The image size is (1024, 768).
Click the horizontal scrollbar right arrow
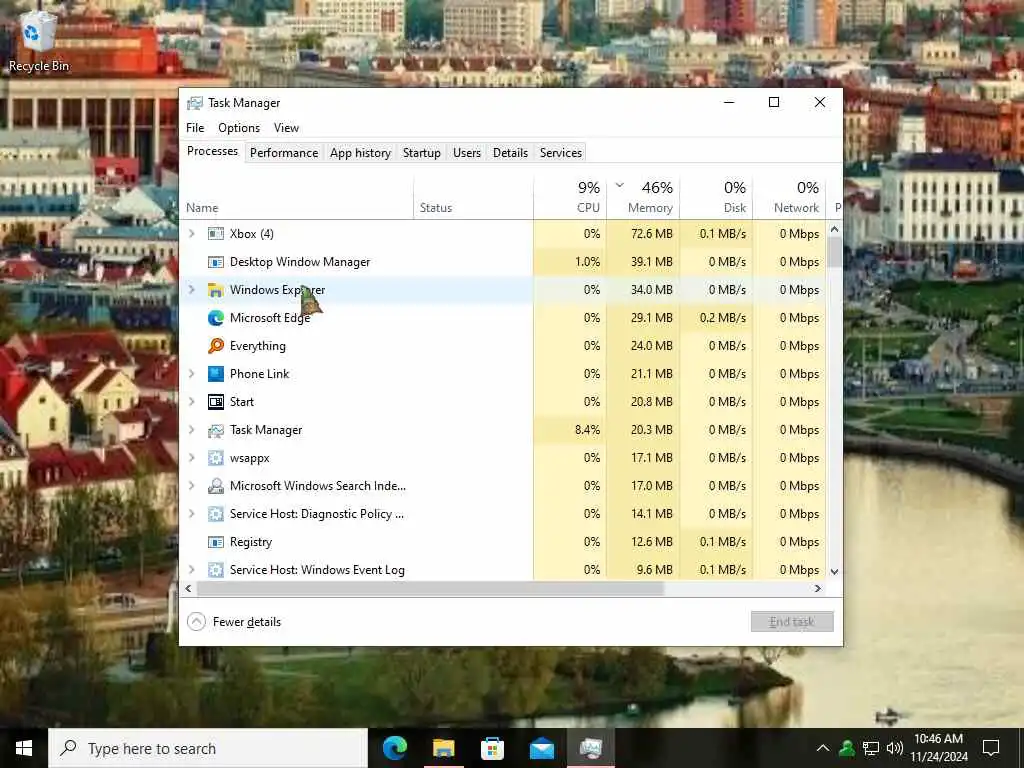tap(818, 588)
